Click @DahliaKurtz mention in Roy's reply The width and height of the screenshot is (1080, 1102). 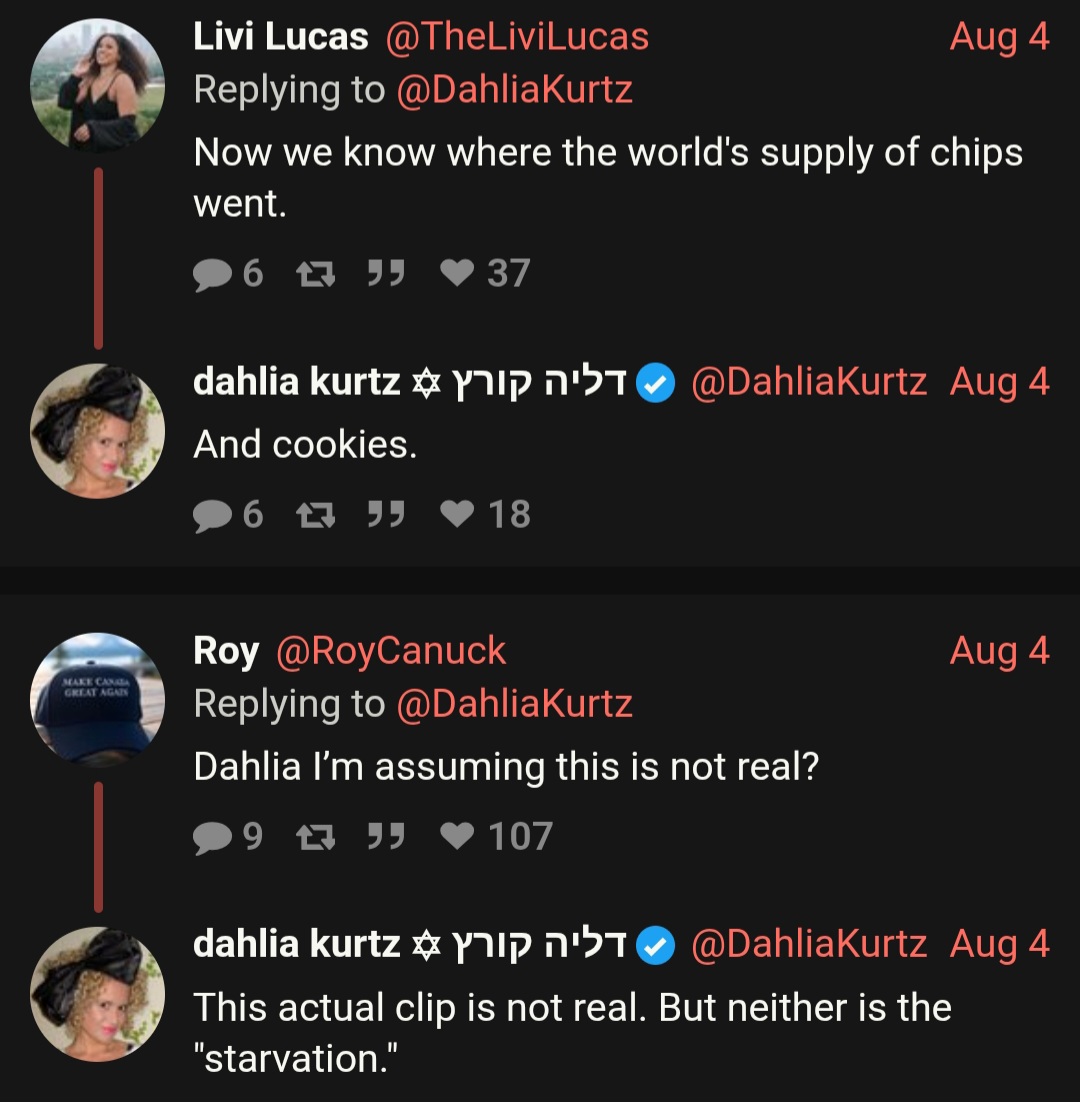(514, 703)
